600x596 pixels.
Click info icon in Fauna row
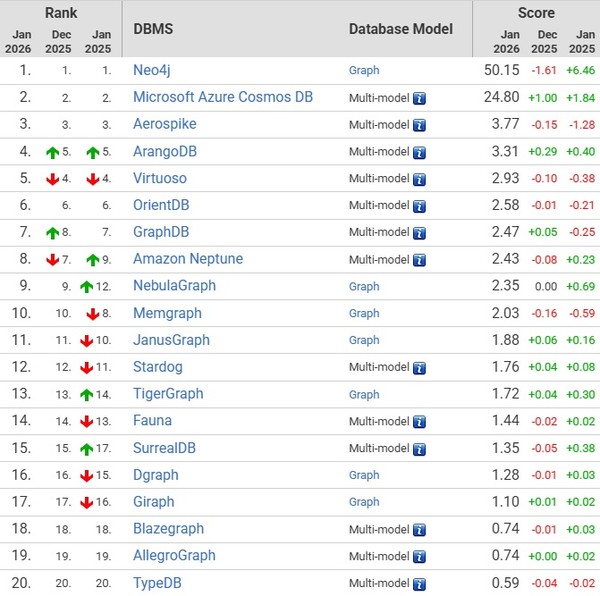point(419,422)
